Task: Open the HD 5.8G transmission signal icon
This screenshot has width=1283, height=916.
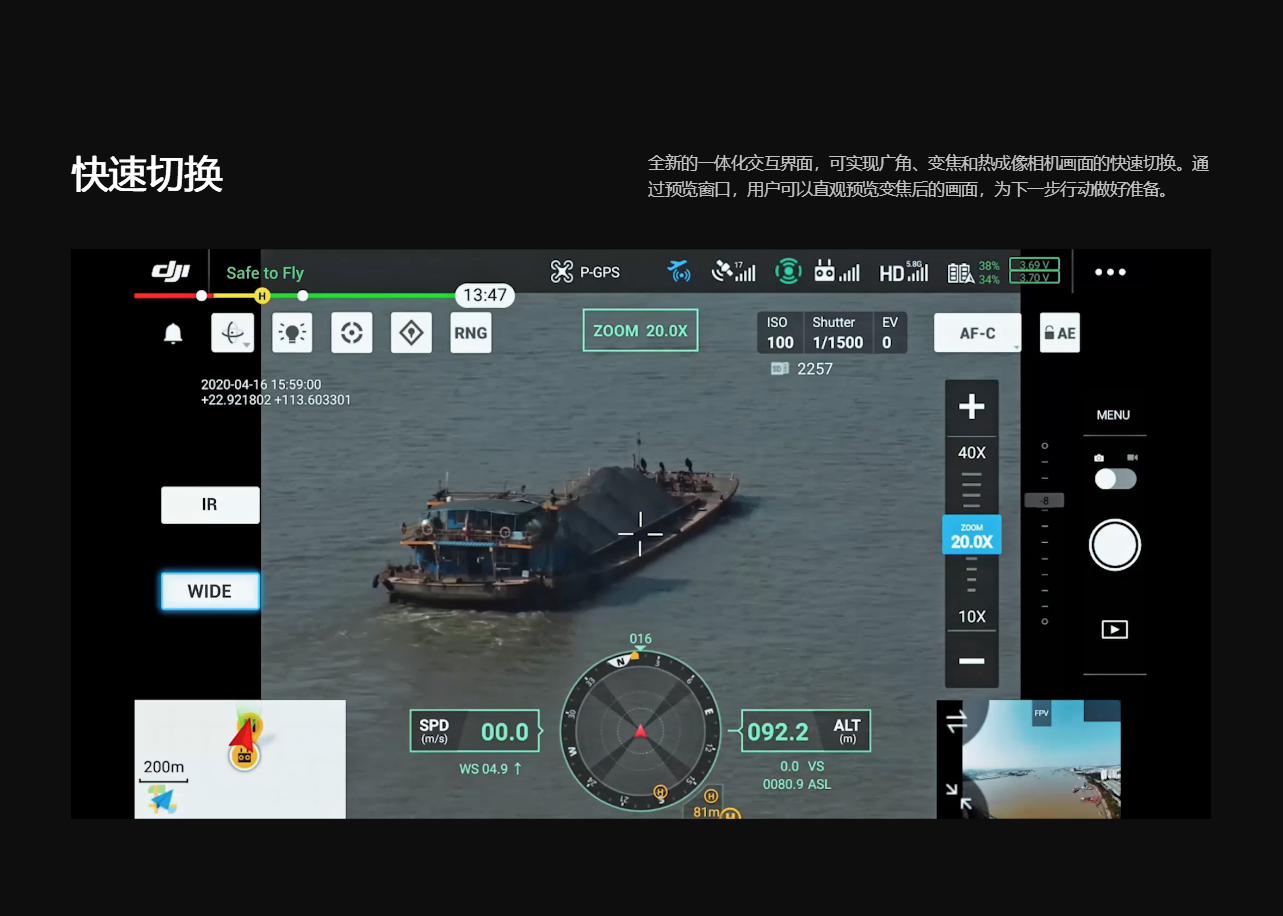Action: (x=903, y=271)
